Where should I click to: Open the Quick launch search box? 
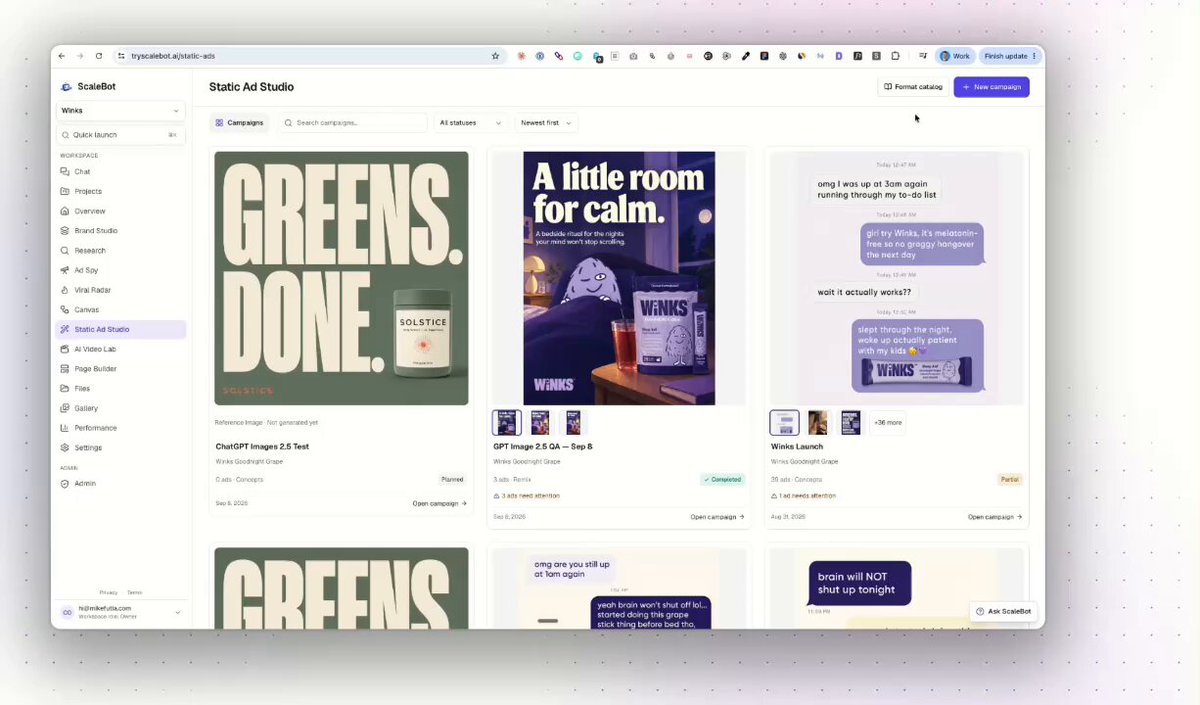click(x=121, y=134)
